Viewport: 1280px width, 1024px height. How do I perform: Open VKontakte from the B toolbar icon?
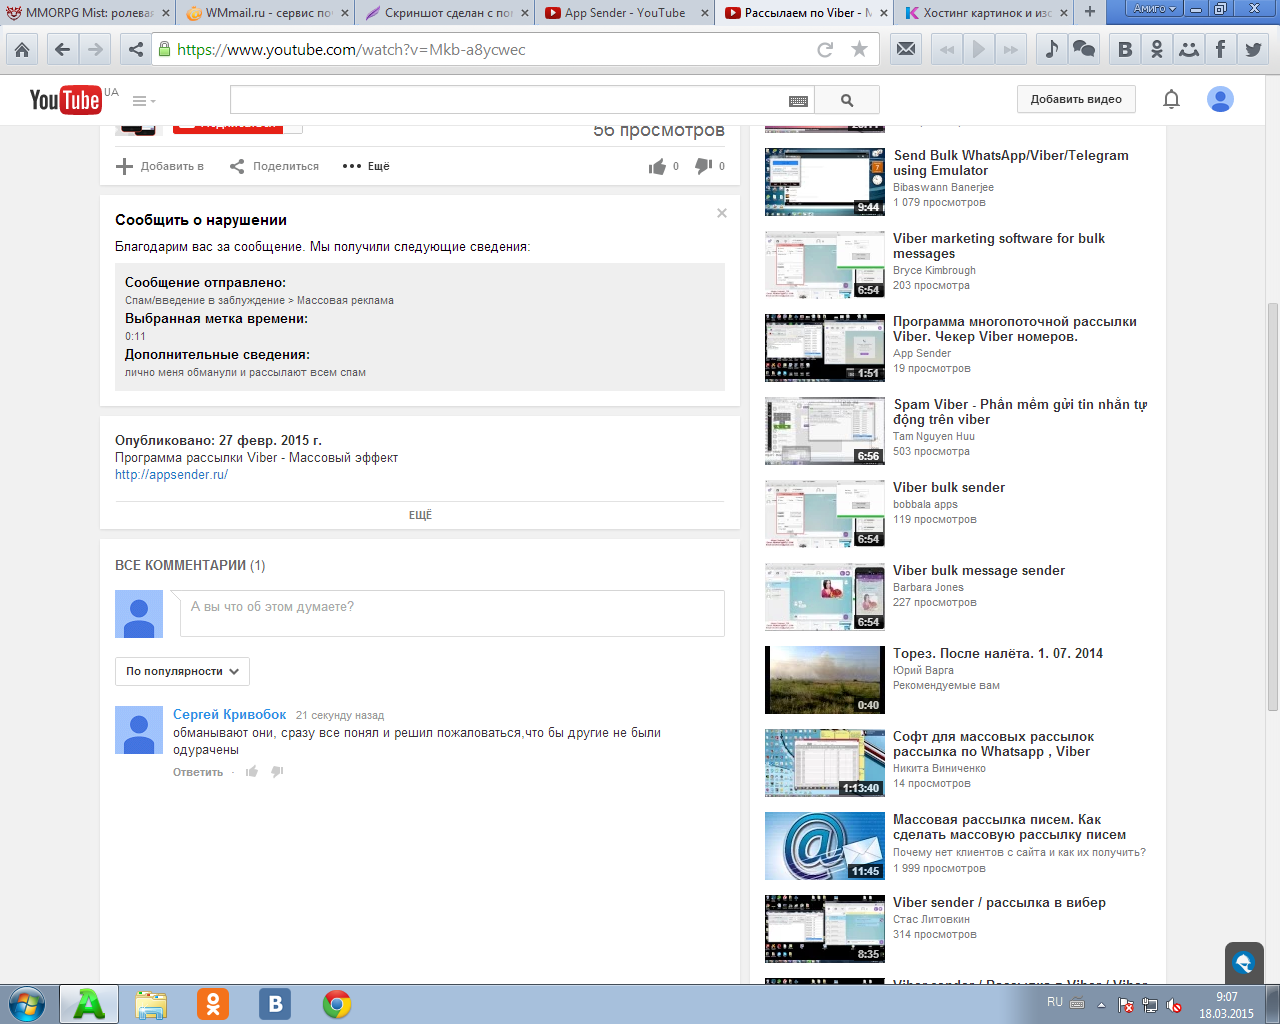1125,49
